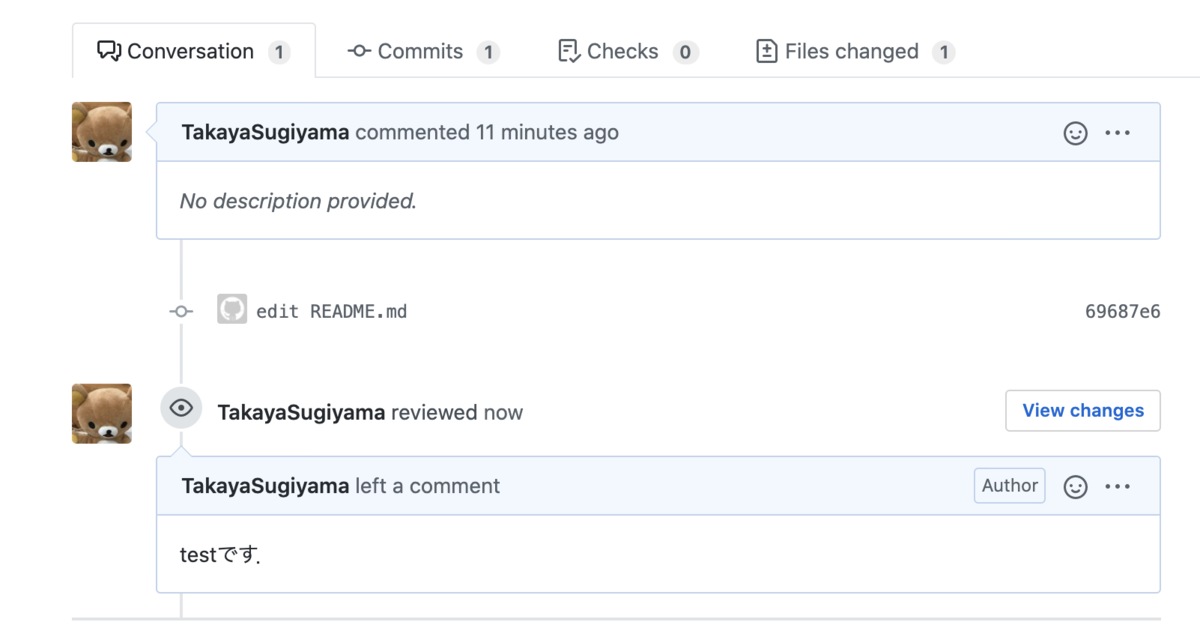Click TakayaSugiyama name in first comment header
Viewport: 1200px width, 631px height.
click(265, 132)
